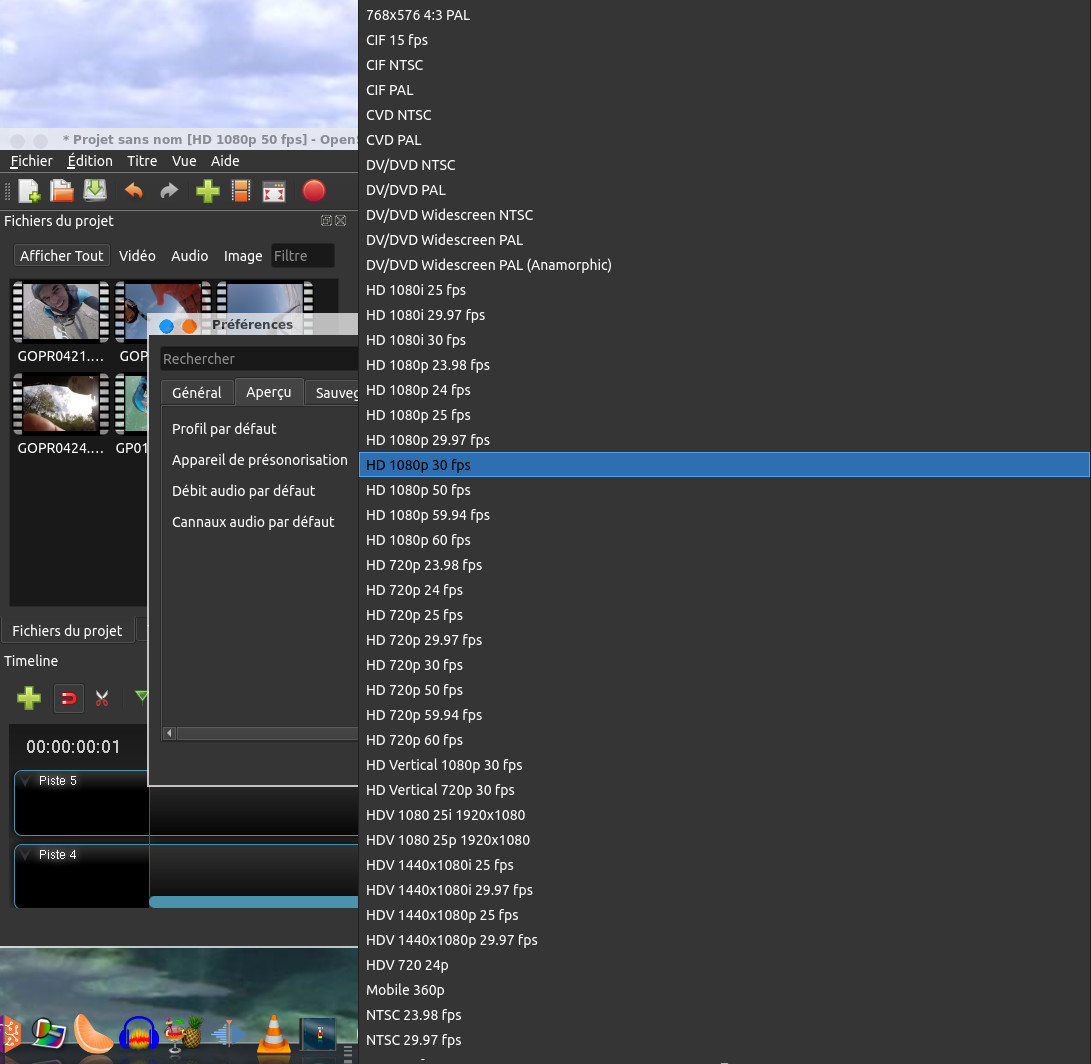Launch VLC from the dock
1091x1064 pixels.
(x=273, y=1034)
